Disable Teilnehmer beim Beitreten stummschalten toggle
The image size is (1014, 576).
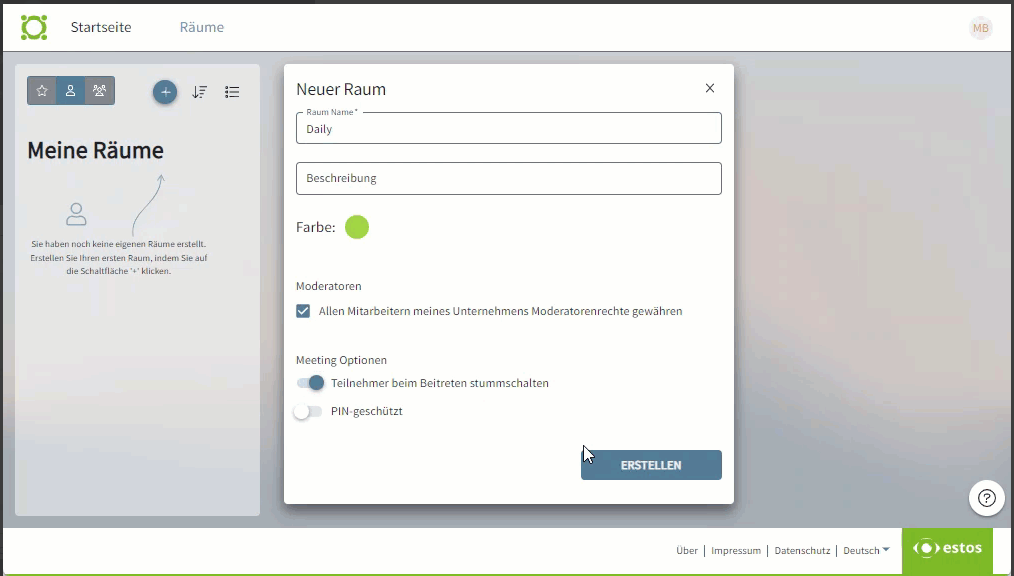point(310,383)
